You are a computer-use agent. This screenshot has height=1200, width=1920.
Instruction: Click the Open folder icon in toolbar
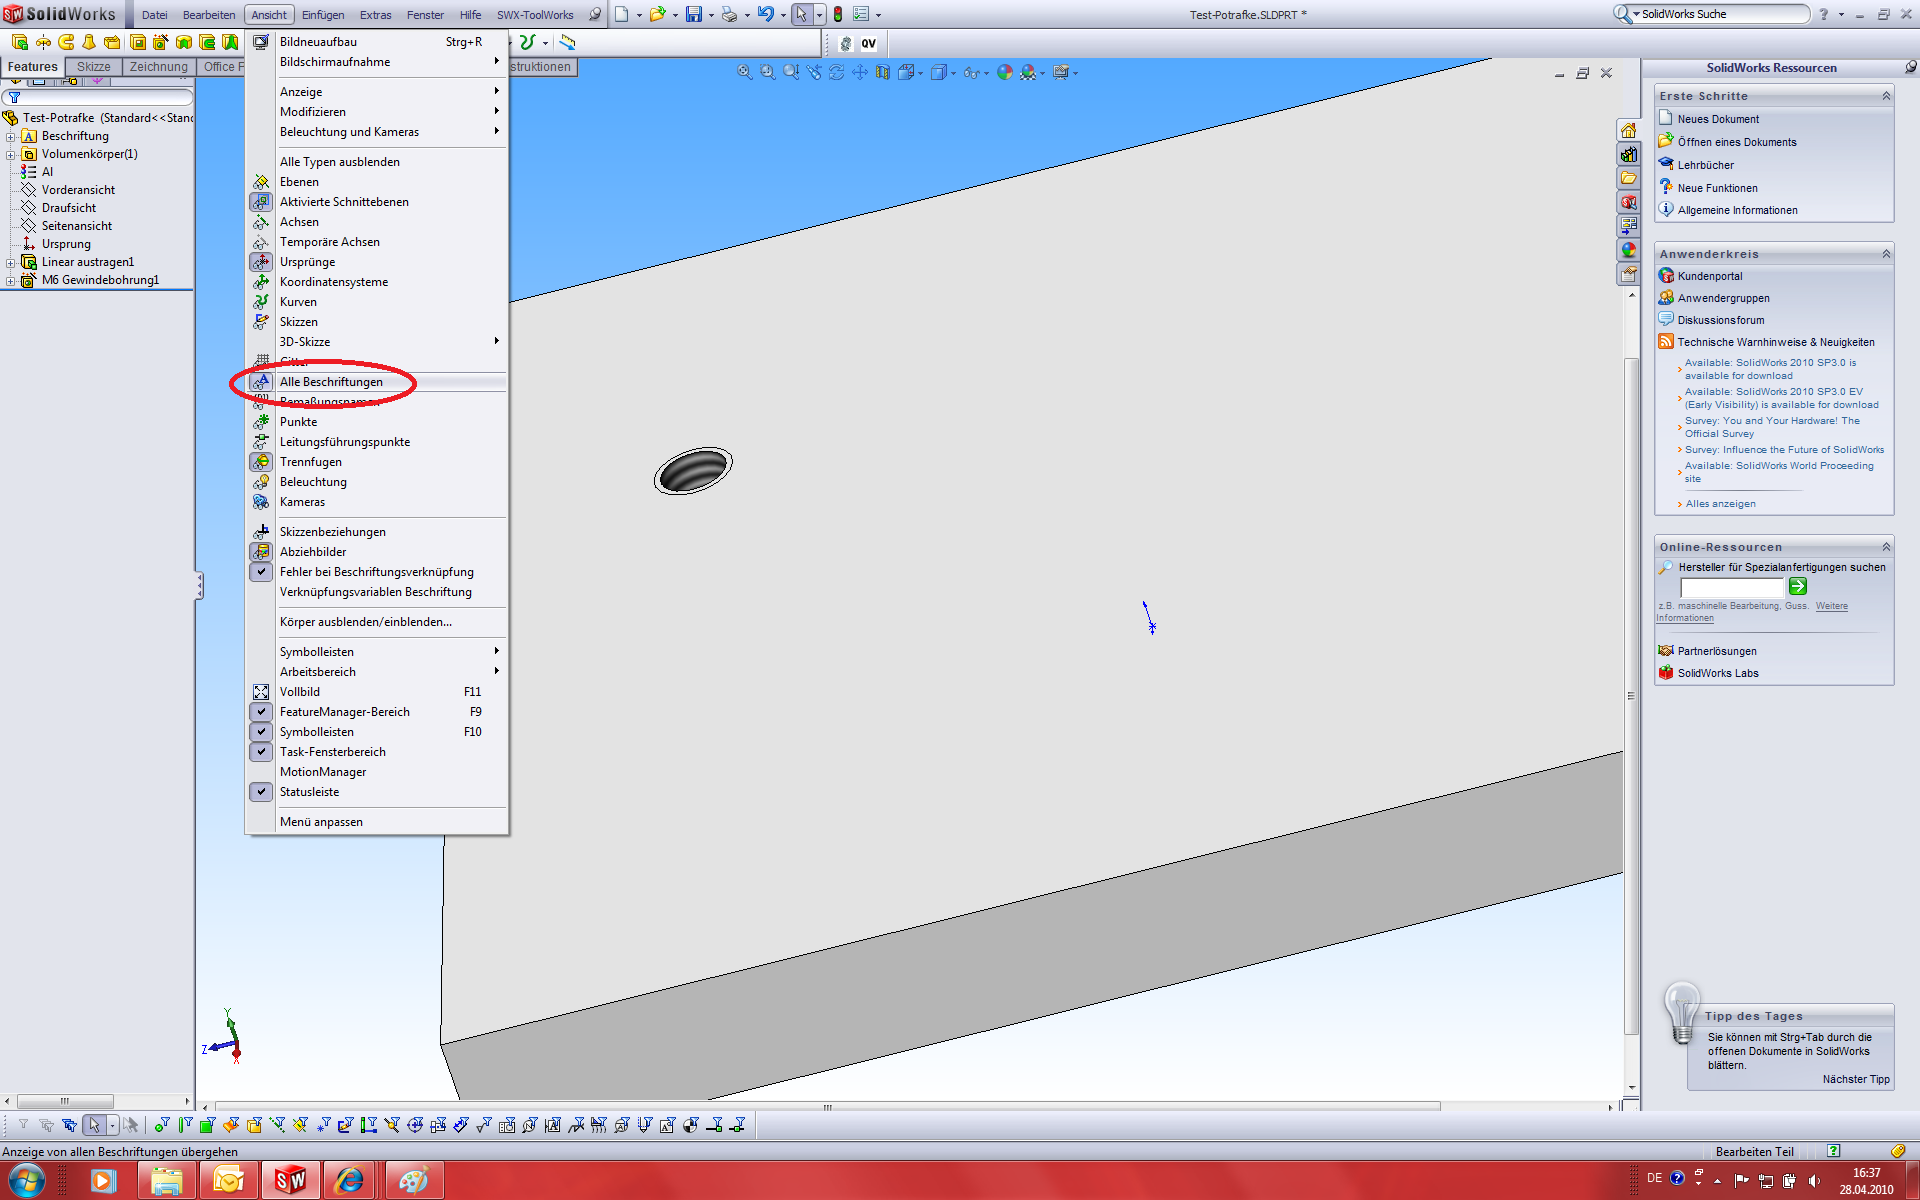click(x=657, y=15)
